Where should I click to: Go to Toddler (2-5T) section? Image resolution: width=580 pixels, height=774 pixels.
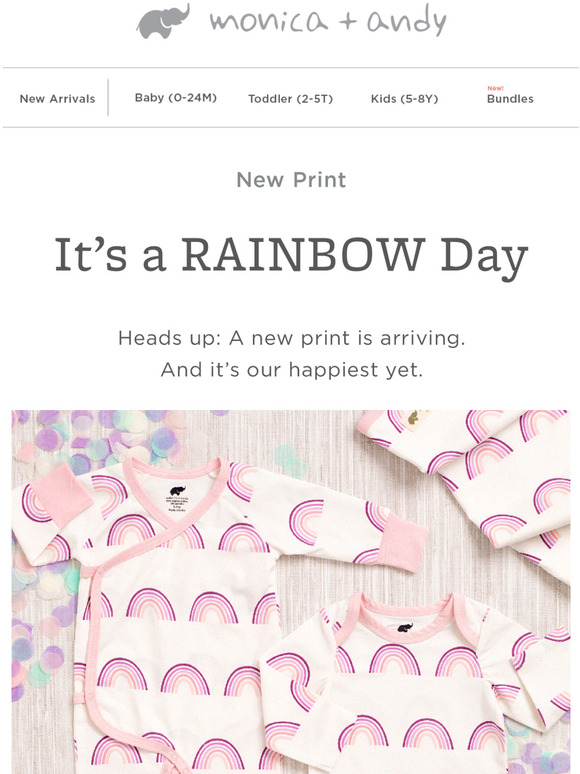coord(290,99)
